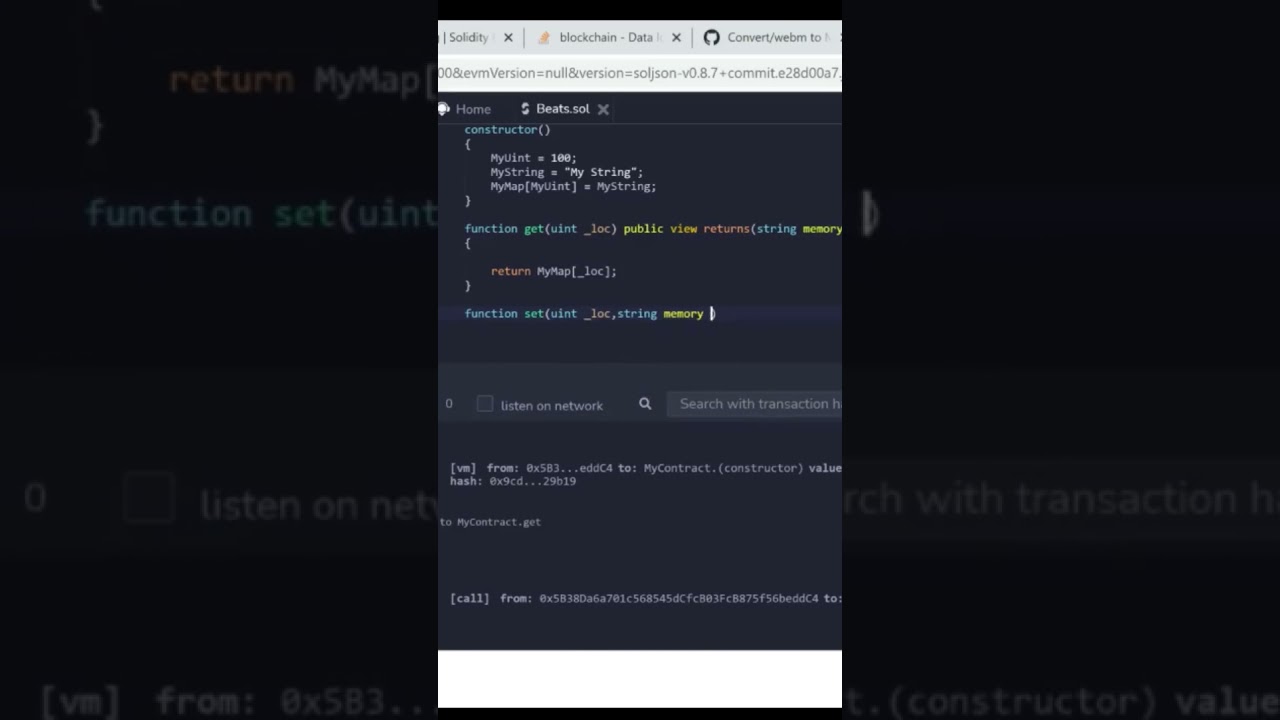The height and width of the screenshot is (720, 1280).
Task: Place cursor at function set declaration line
Action: click(589, 314)
